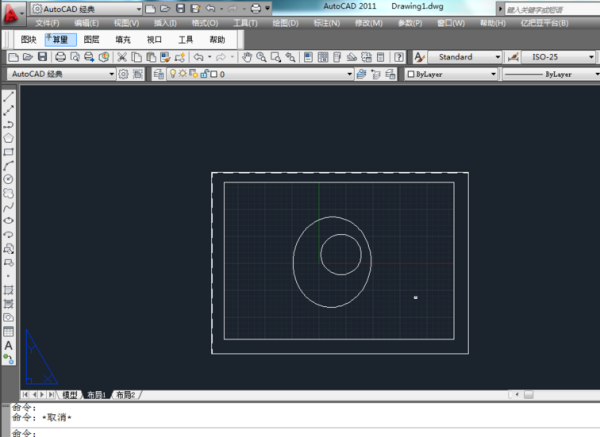Click the Match Properties icon

pos(165,57)
